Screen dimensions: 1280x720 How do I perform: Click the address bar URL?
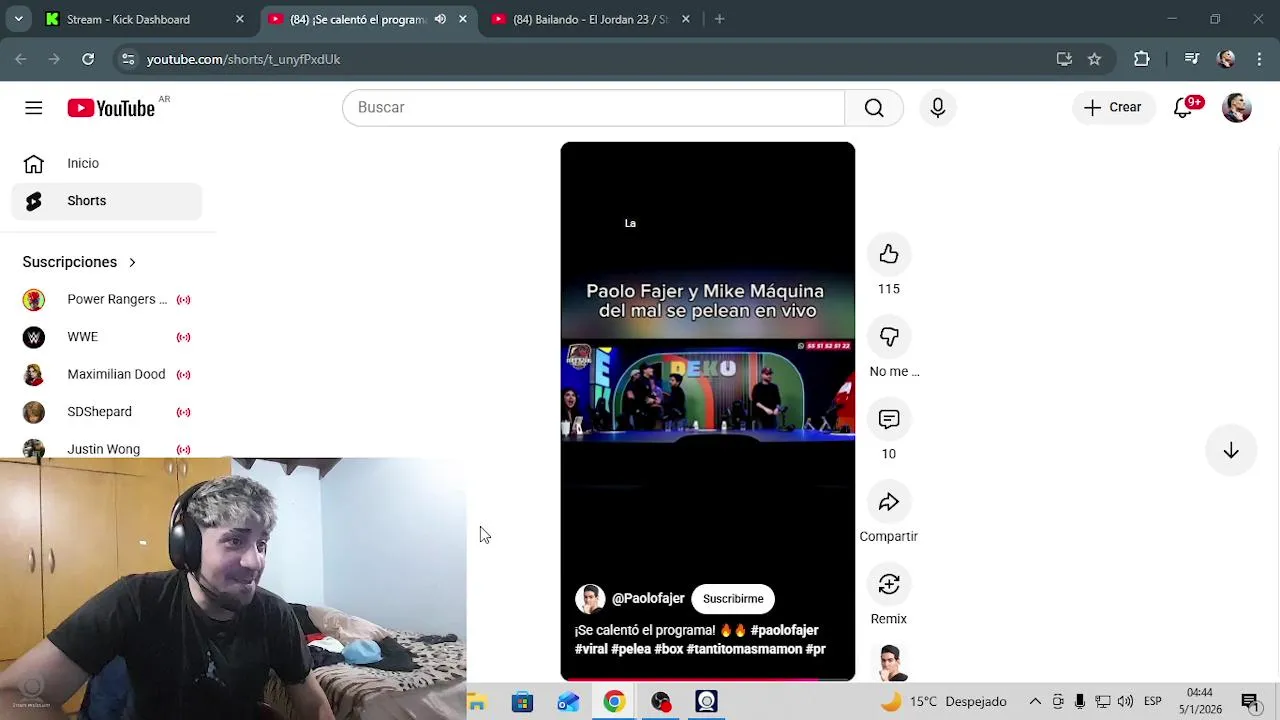[243, 59]
